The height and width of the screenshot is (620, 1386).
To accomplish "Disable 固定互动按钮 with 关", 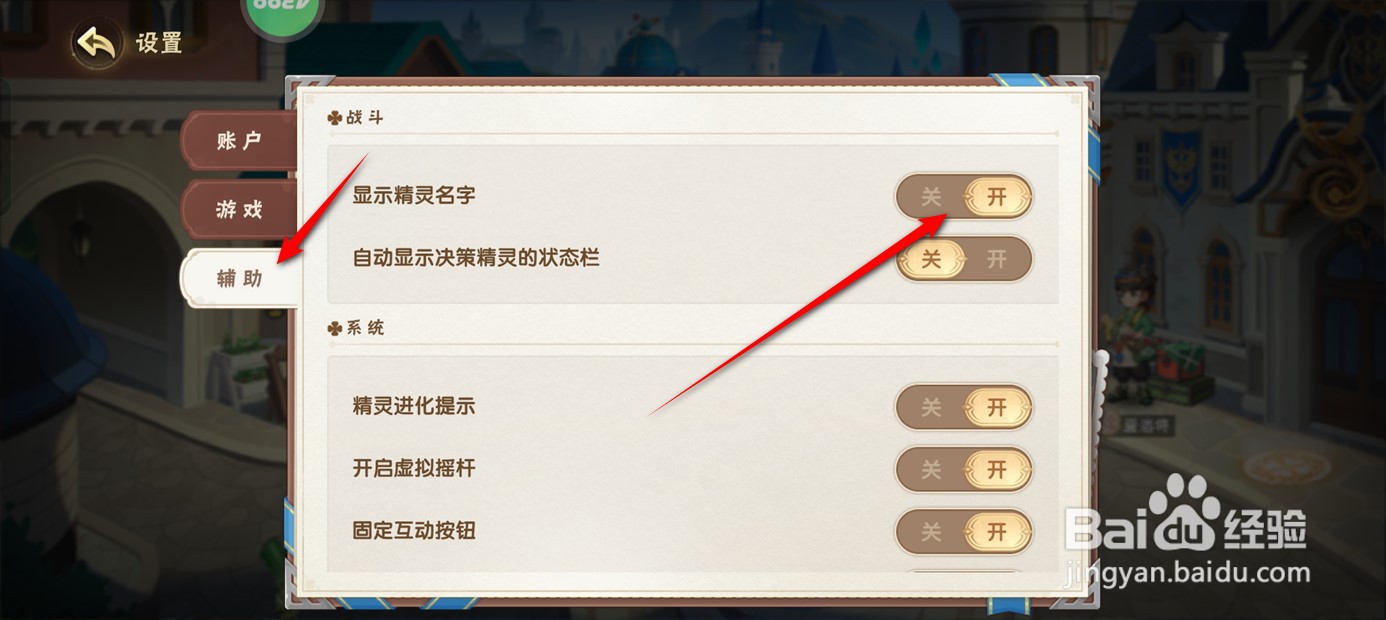I will pos(931,532).
